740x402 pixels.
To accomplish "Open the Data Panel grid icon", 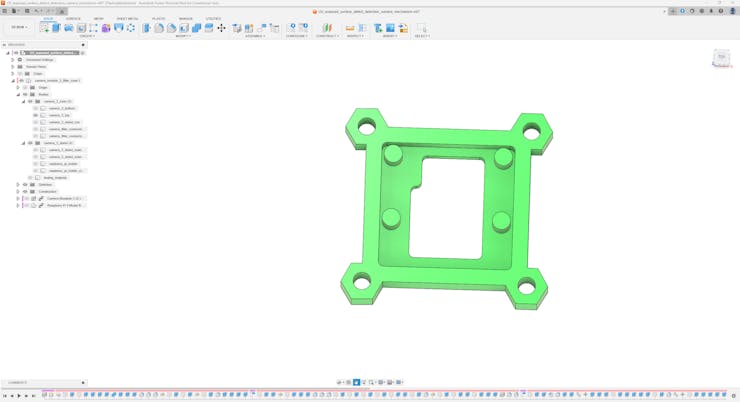I will pos(4,11).
